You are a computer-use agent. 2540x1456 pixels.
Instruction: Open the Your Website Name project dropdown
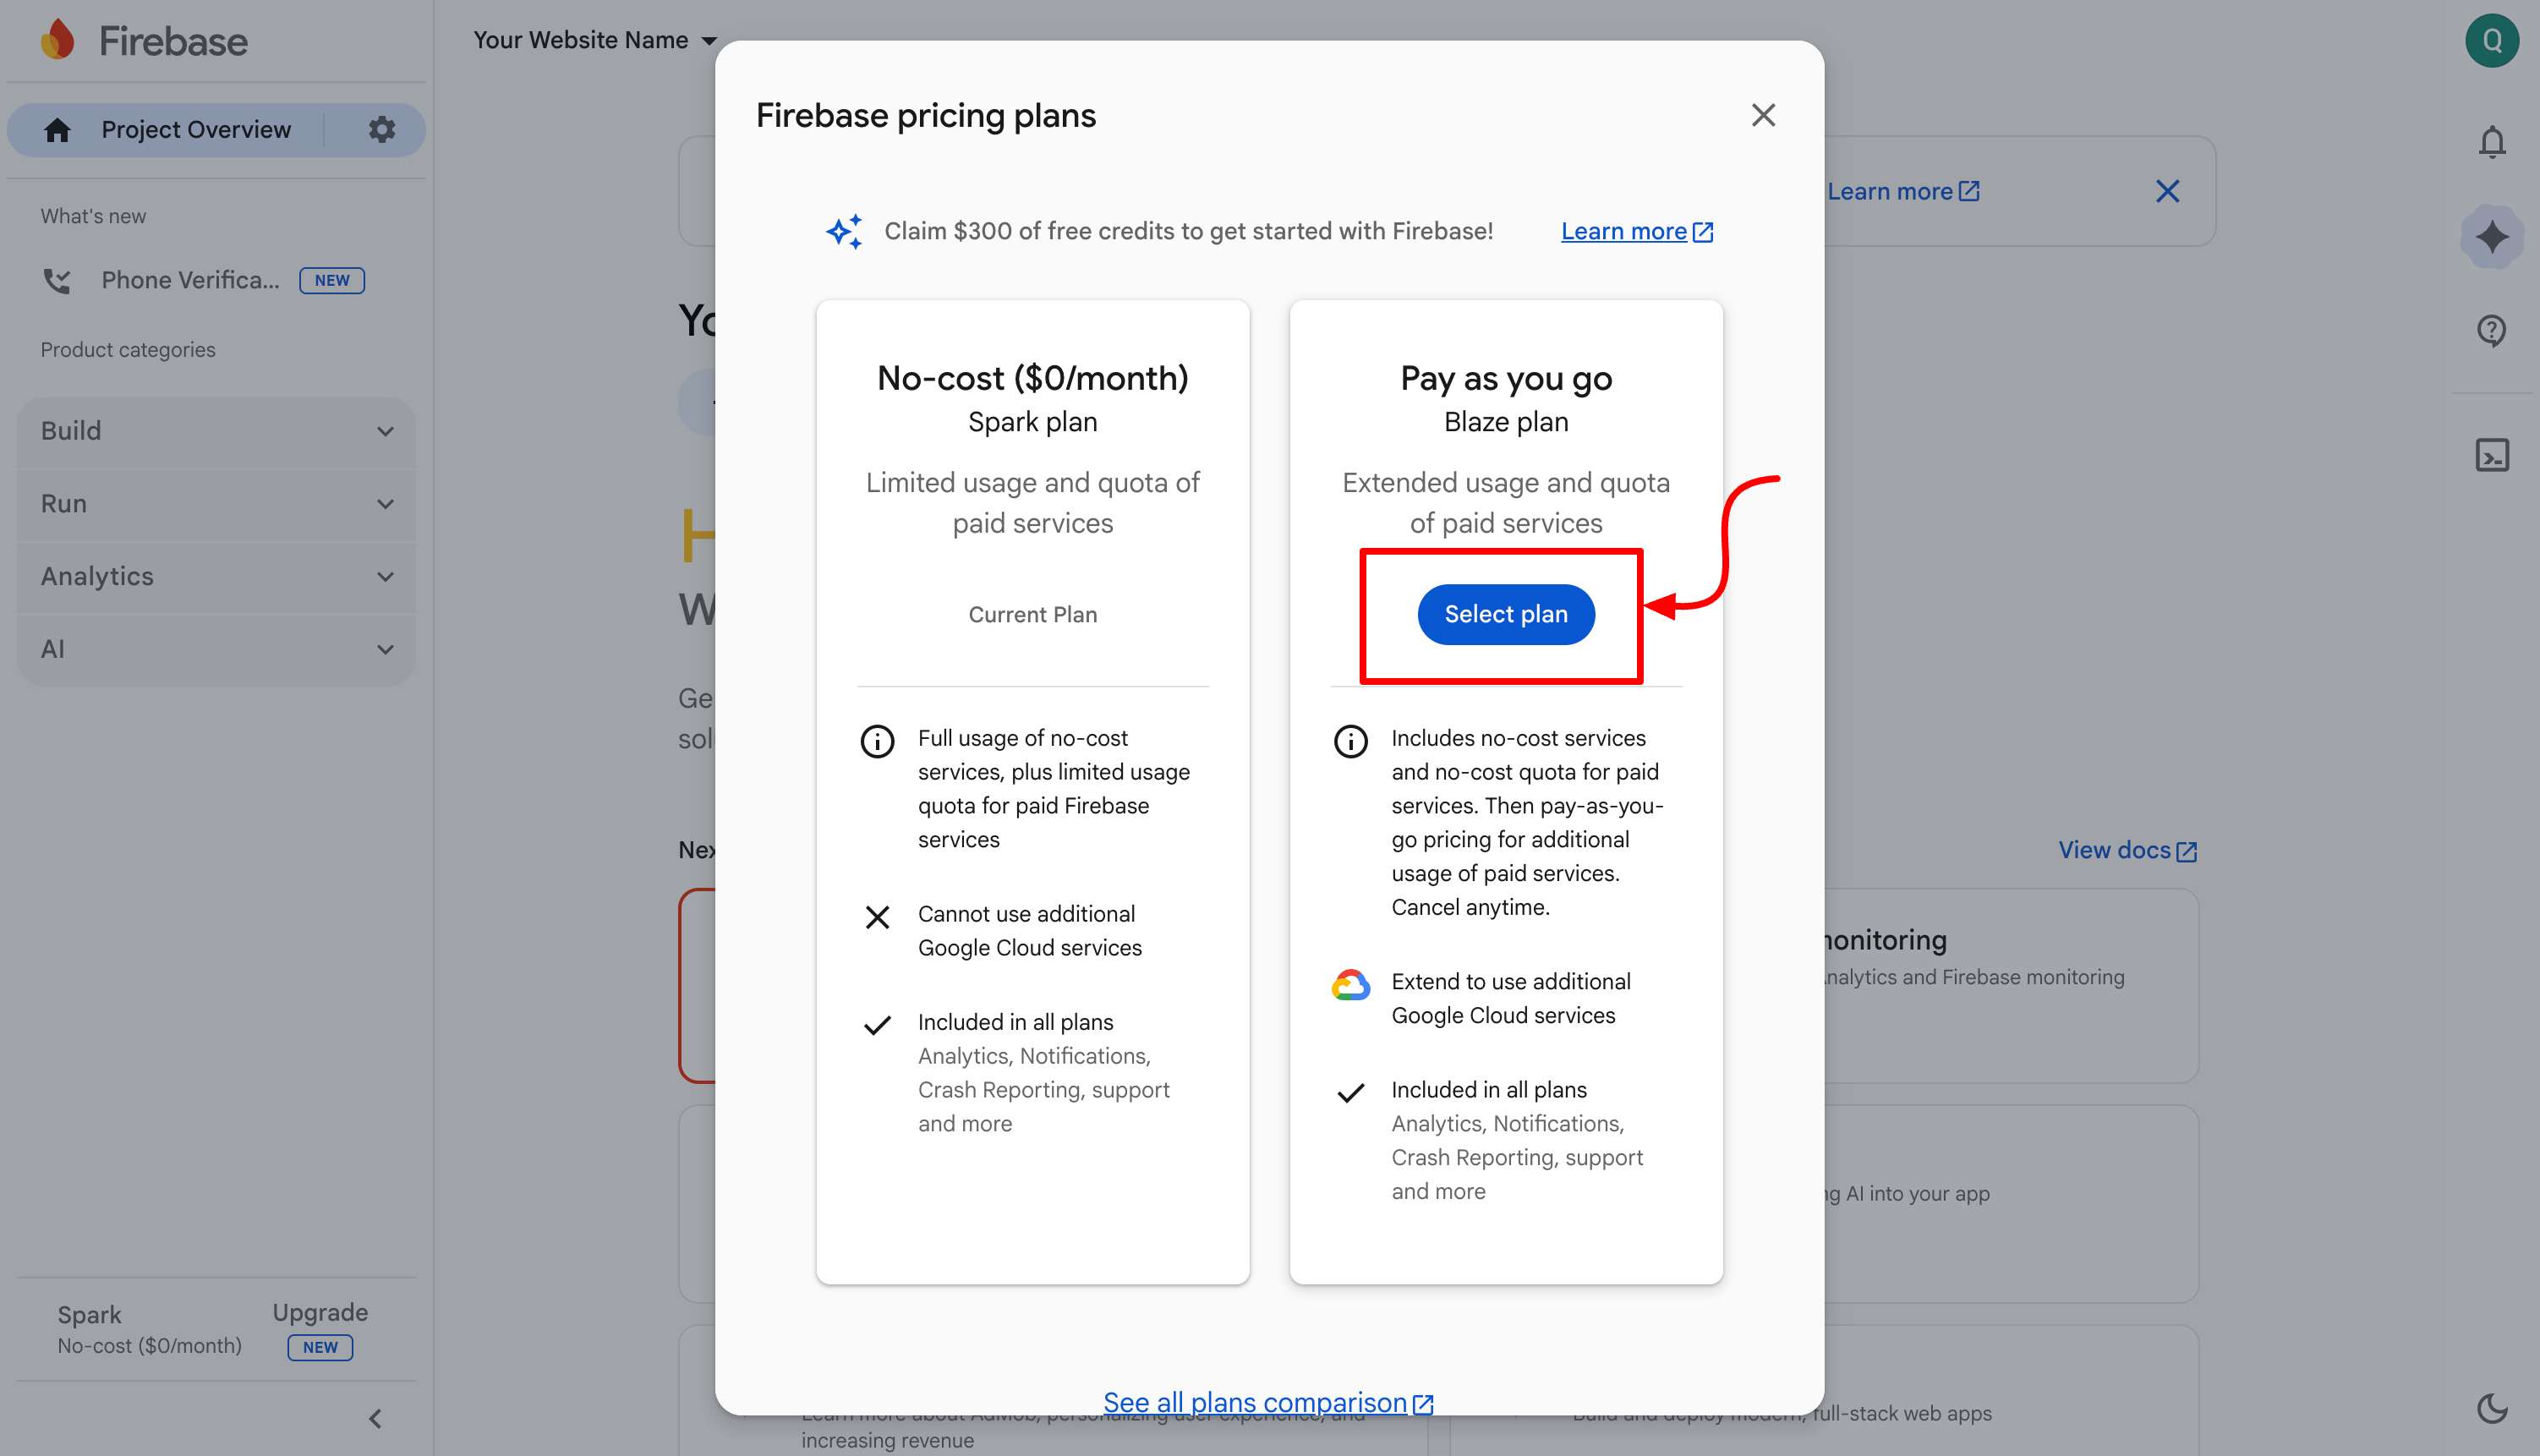click(595, 40)
